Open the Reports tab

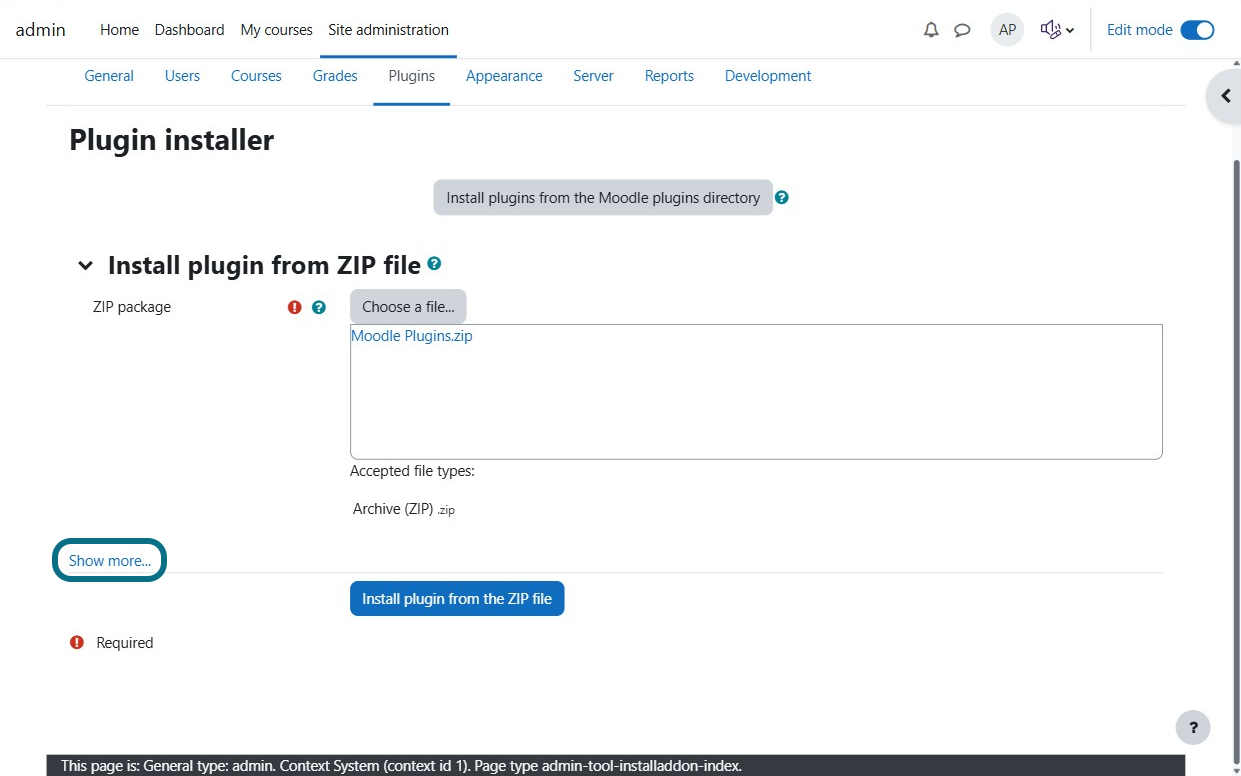coord(669,76)
